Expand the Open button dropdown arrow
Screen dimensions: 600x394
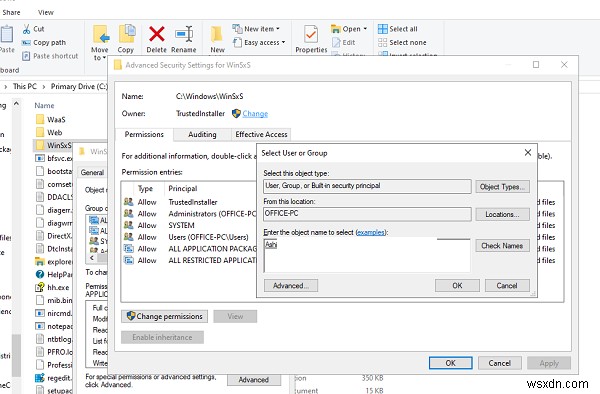coord(365,29)
